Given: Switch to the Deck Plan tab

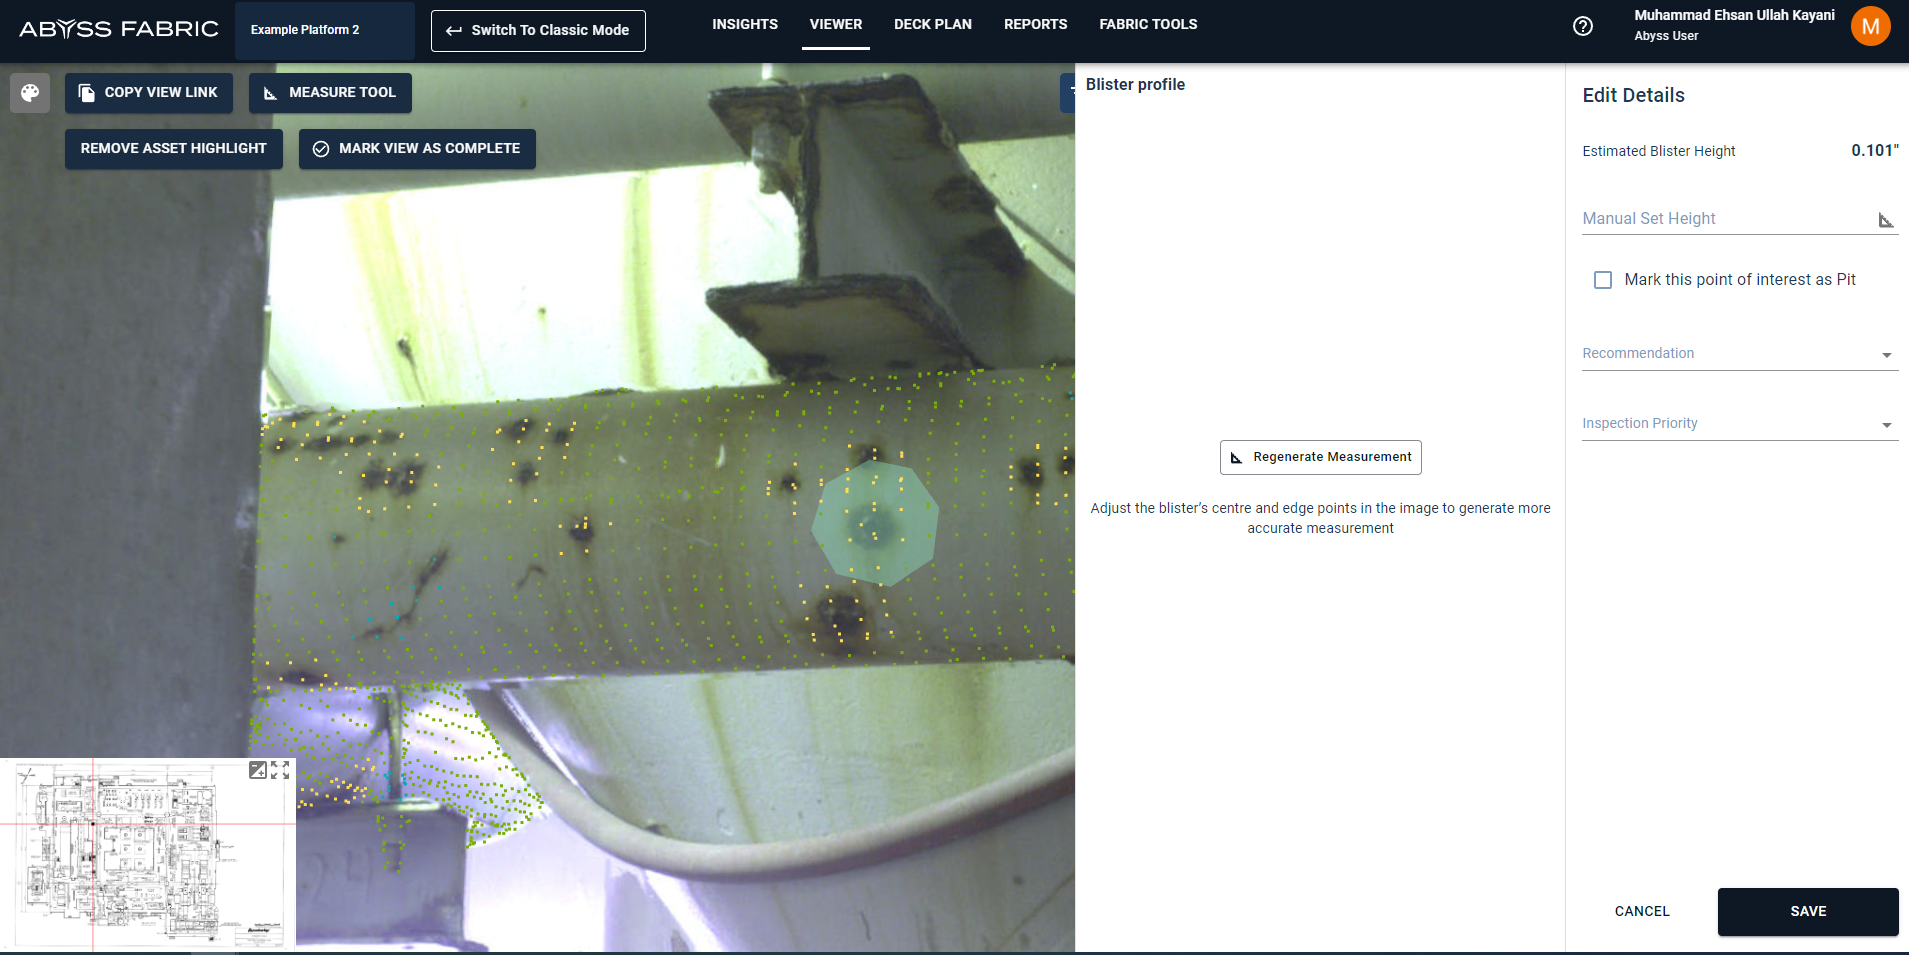Looking at the screenshot, I should [x=932, y=24].
